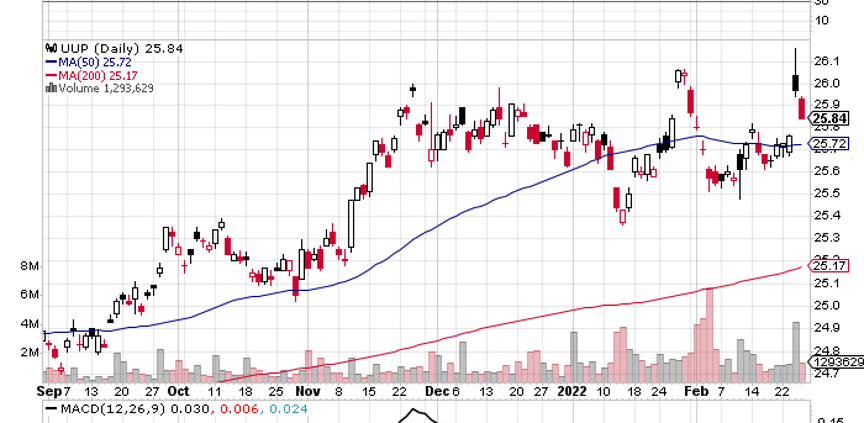Click the blue MA(50) line swatch in legend

52,62
